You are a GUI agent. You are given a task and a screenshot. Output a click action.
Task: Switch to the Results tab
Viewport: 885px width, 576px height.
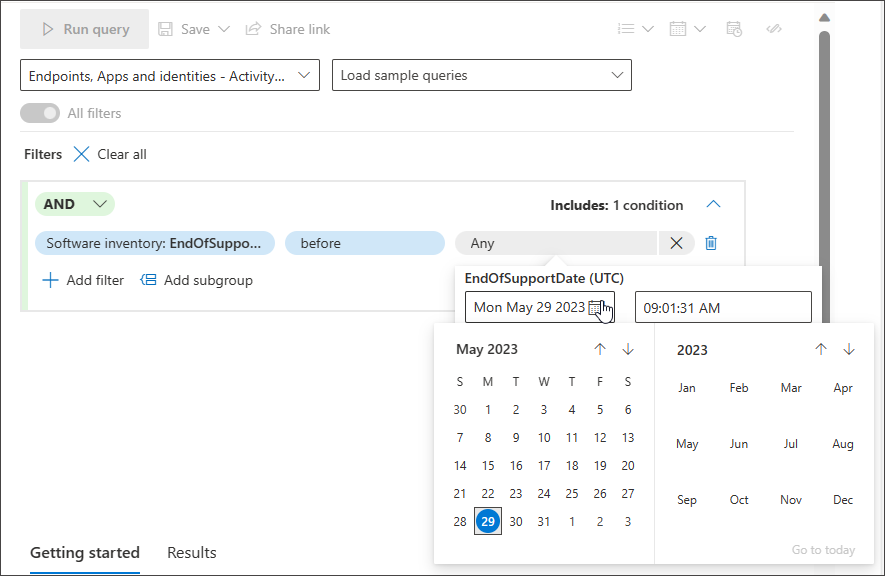[191, 552]
